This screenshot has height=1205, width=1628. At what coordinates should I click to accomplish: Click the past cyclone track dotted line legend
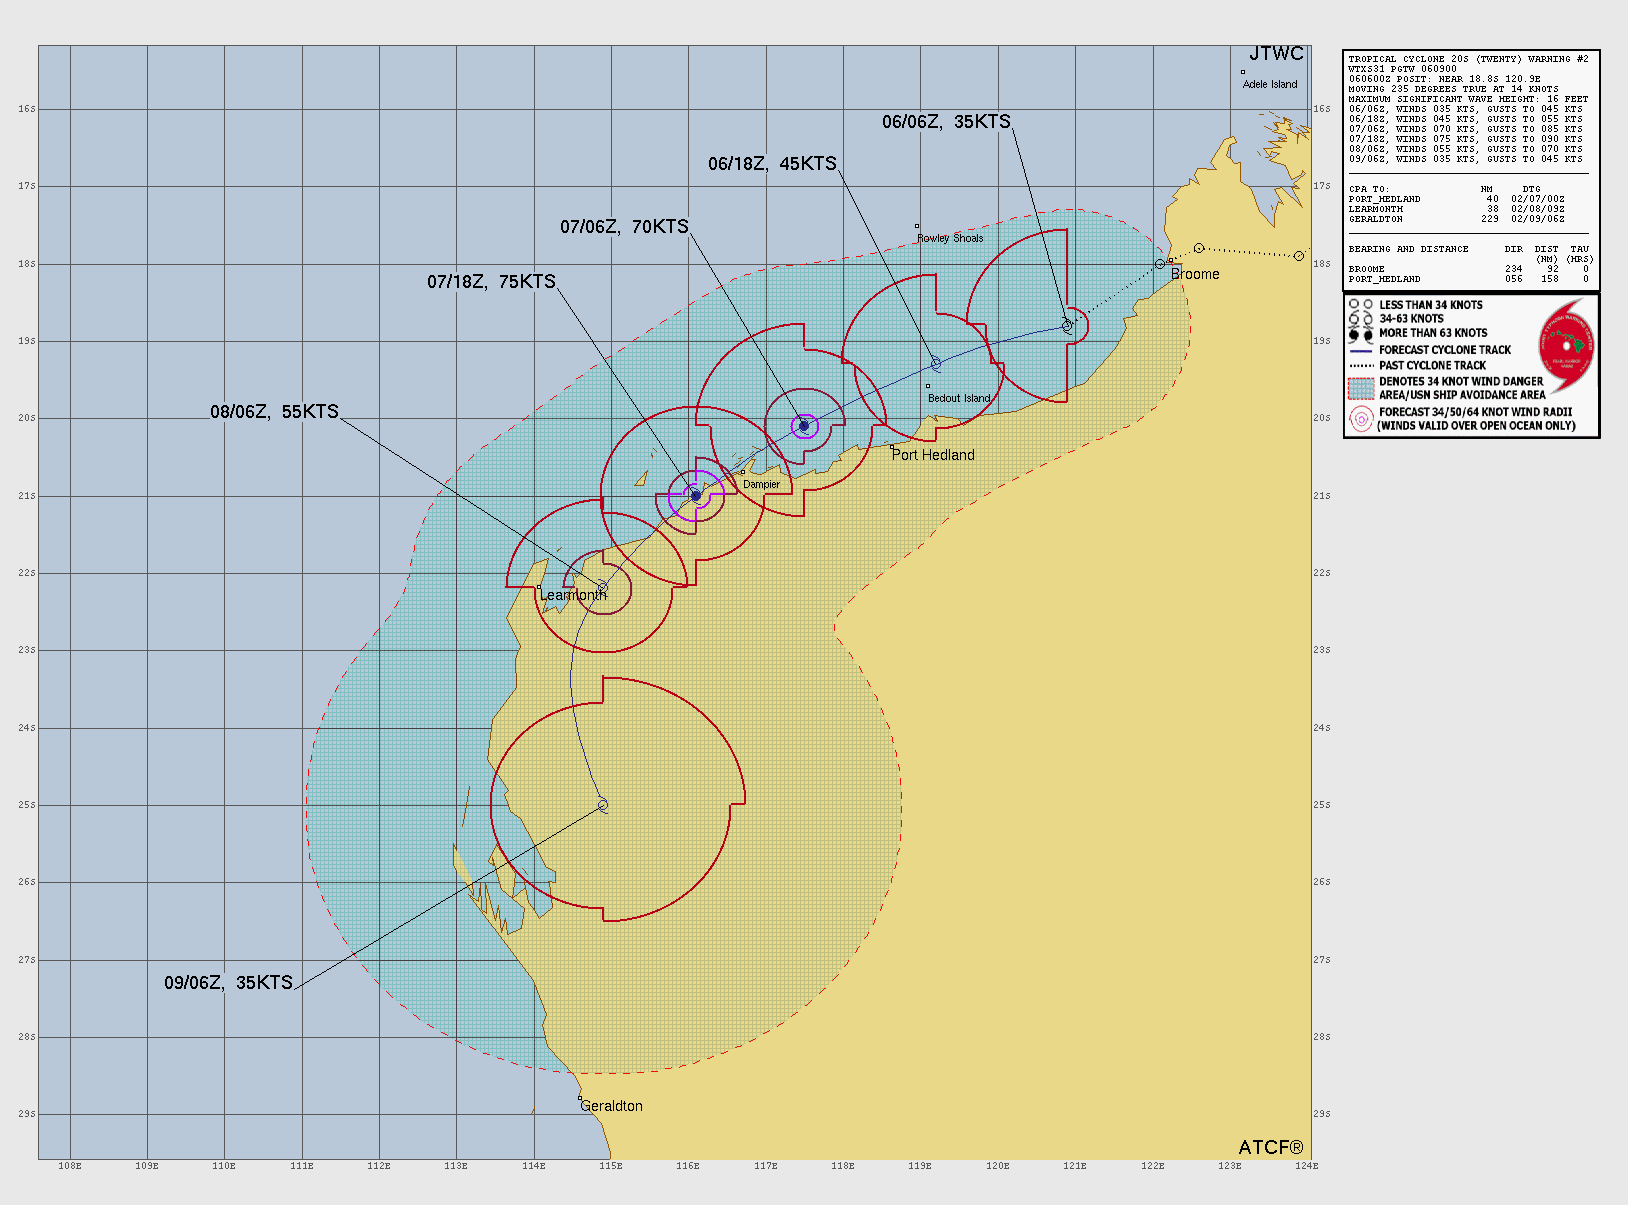(x=1360, y=366)
